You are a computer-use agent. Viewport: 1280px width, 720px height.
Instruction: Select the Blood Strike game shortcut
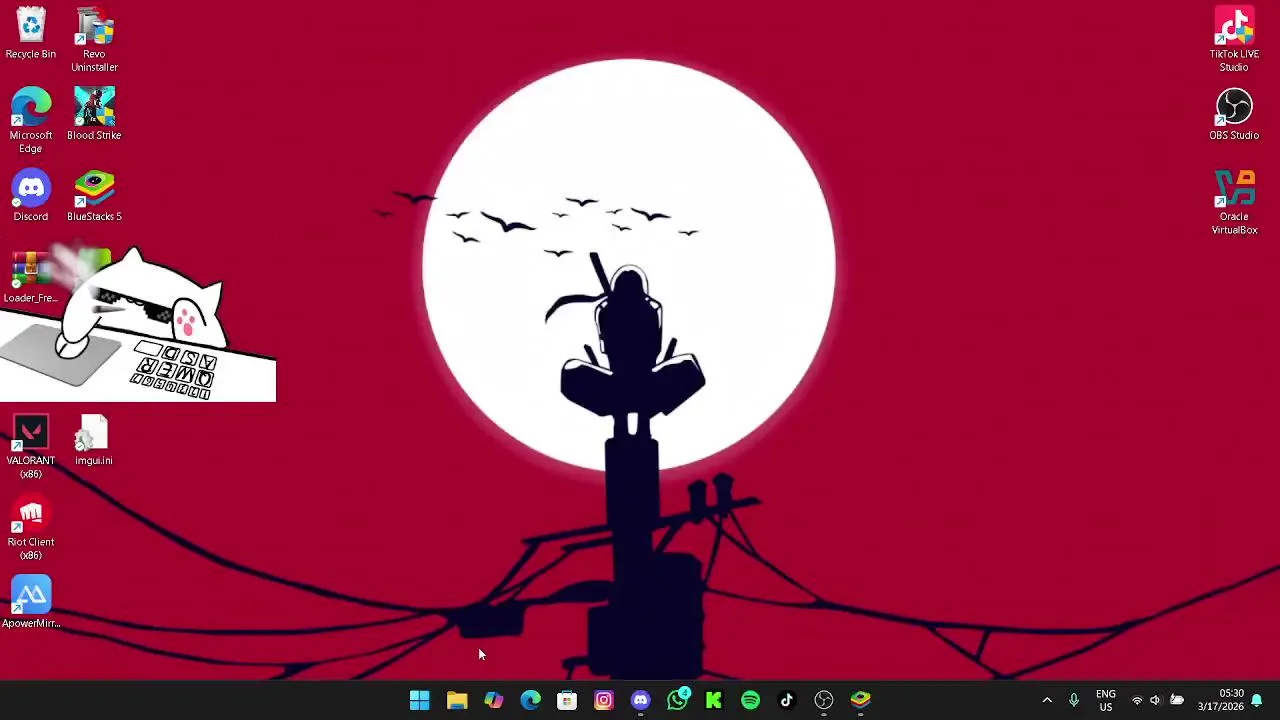coord(94,115)
